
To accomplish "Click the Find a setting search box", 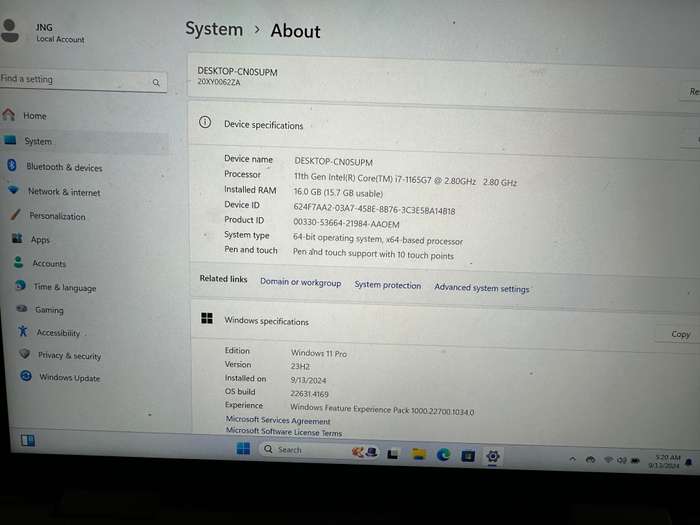I will point(83,81).
